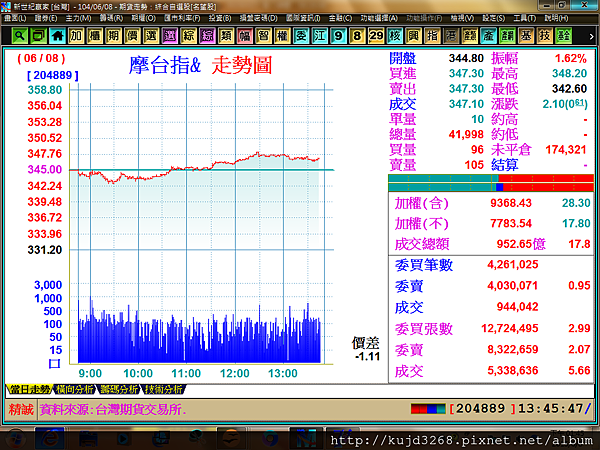Select the cyan 9 toolbar icon
This screenshot has height=450, width=600.
click(x=338, y=36)
